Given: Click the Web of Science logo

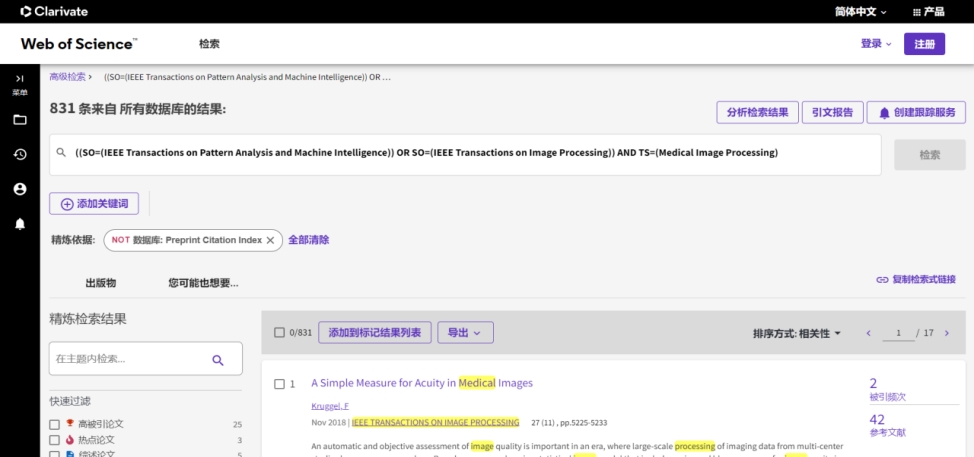Looking at the screenshot, I should tap(79, 44).
